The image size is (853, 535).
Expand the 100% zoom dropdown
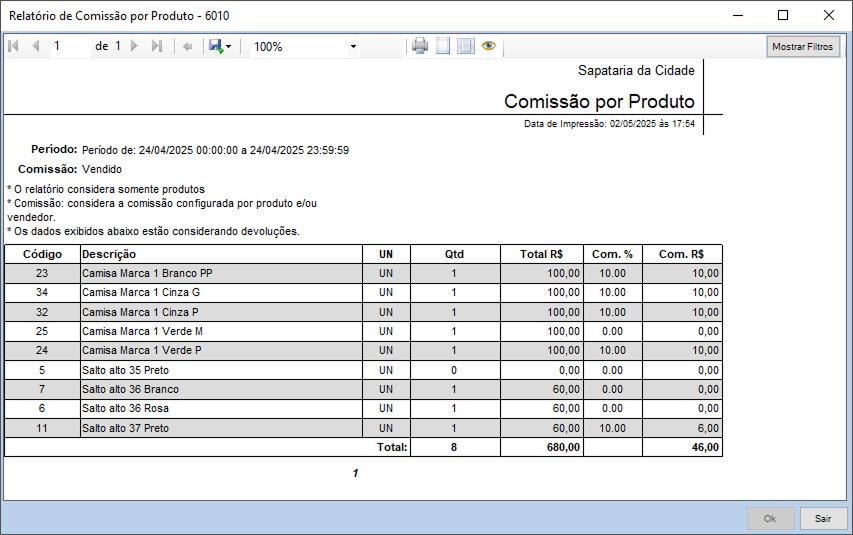353,47
